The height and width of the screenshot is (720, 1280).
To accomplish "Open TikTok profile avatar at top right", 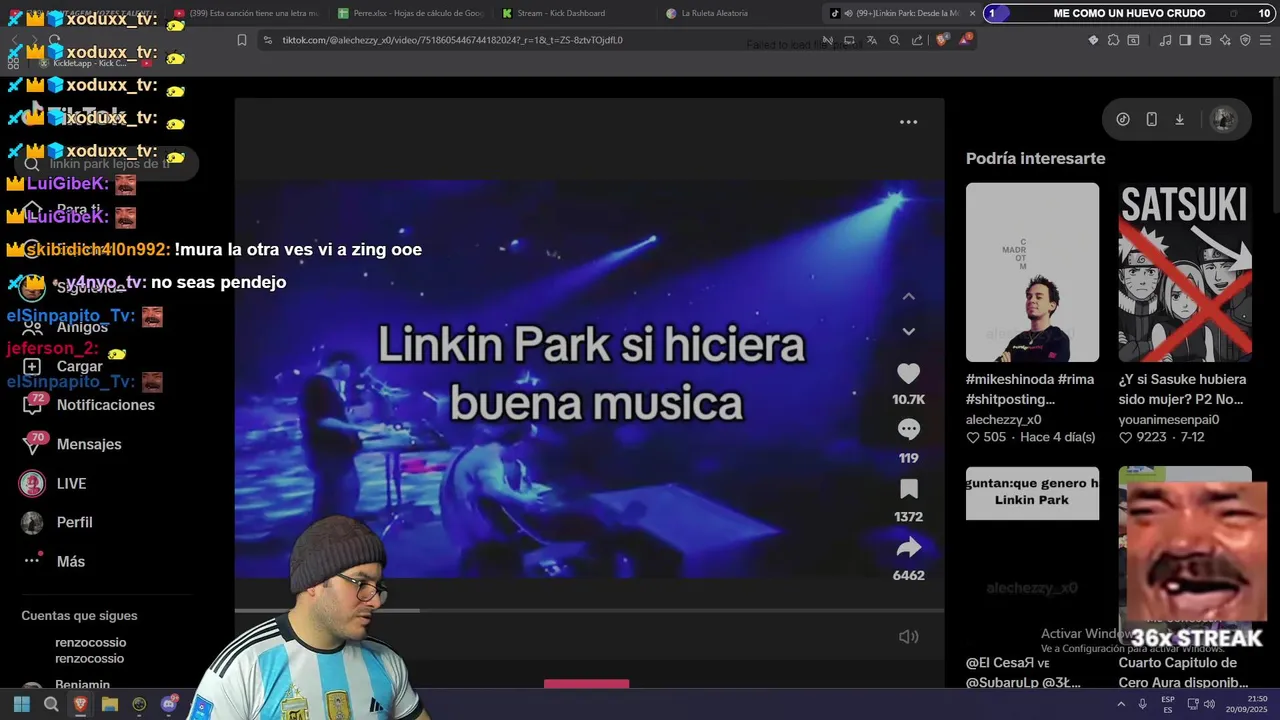I will [x=1223, y=119].
